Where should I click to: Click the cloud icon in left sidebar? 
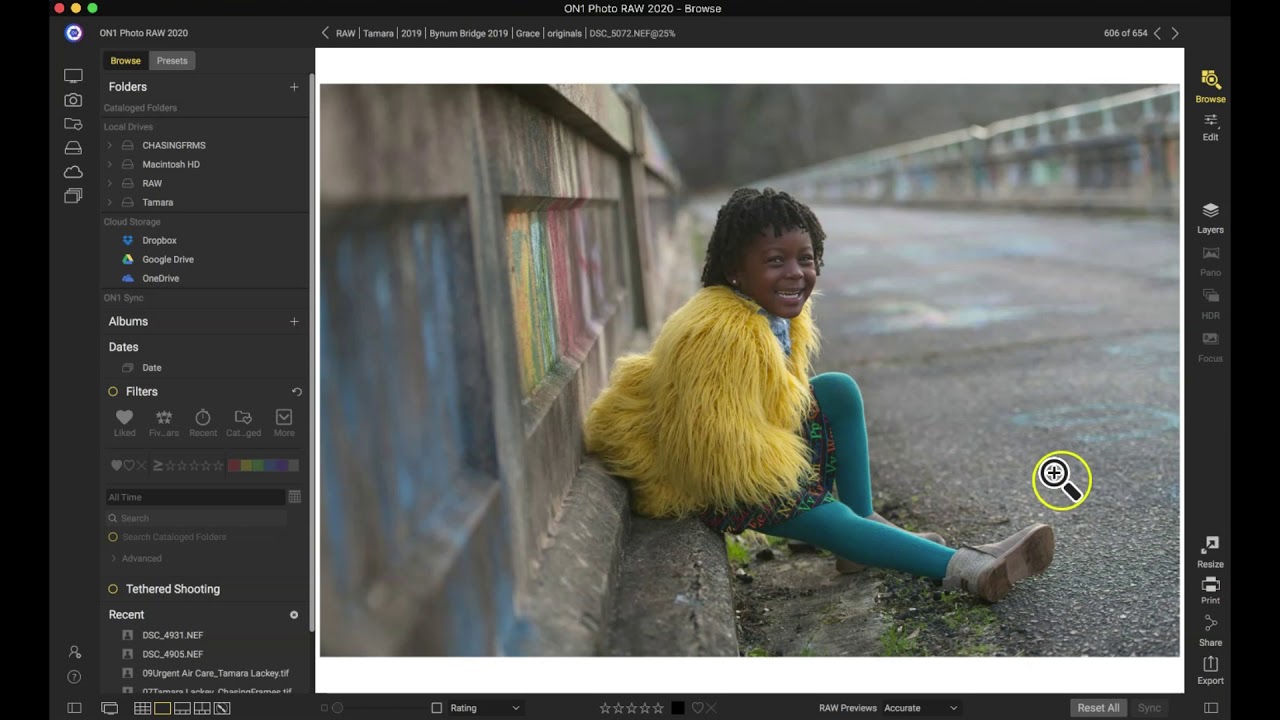pyautogui.click(x=73, y=172)
